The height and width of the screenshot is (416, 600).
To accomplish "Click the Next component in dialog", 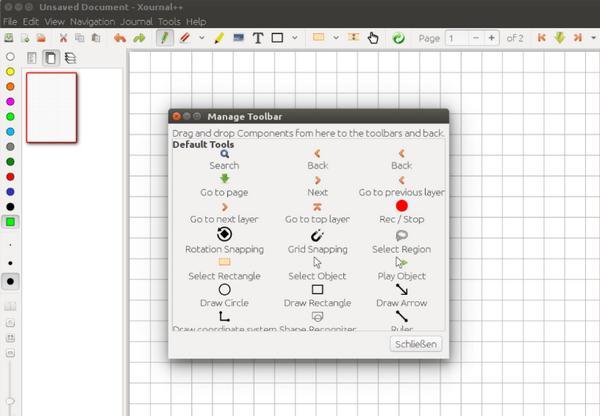I will (x=317, y=186).
